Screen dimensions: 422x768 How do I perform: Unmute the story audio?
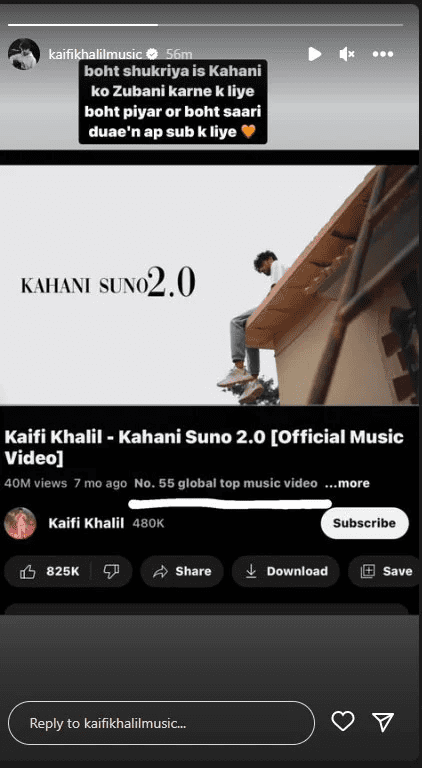(x=347, y=54)
